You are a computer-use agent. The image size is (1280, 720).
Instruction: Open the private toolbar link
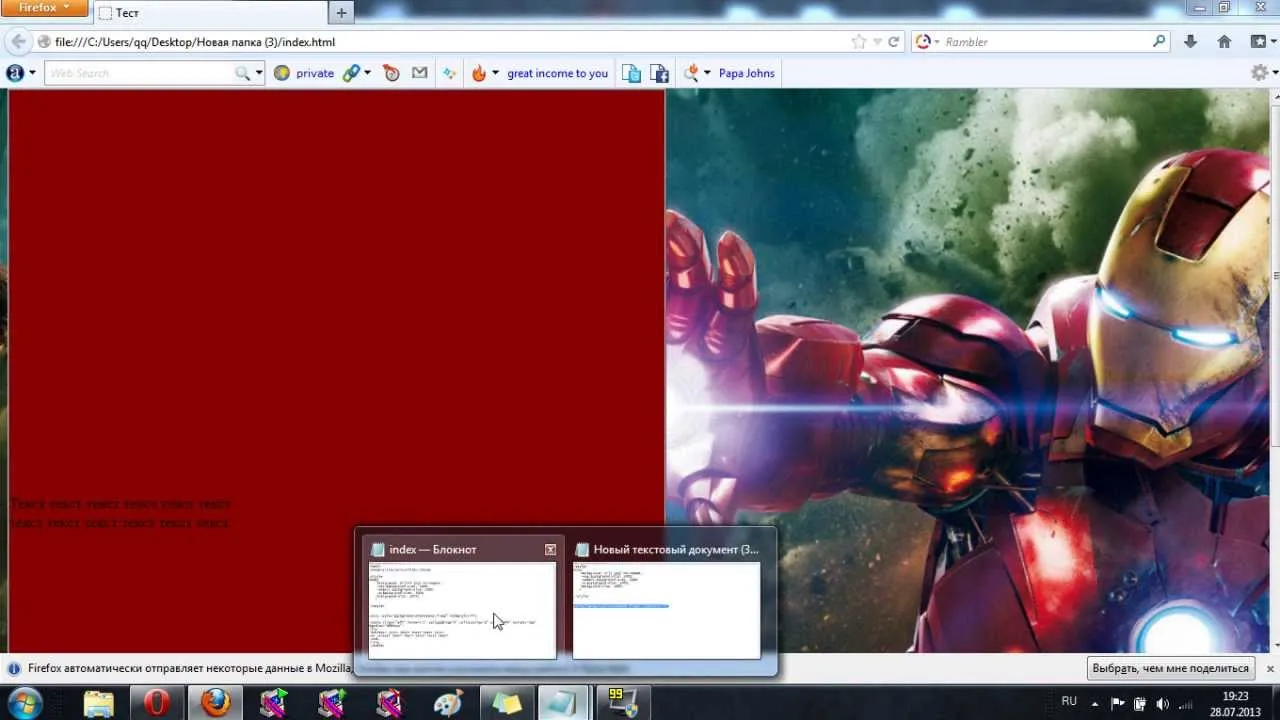tap(304, 73)
